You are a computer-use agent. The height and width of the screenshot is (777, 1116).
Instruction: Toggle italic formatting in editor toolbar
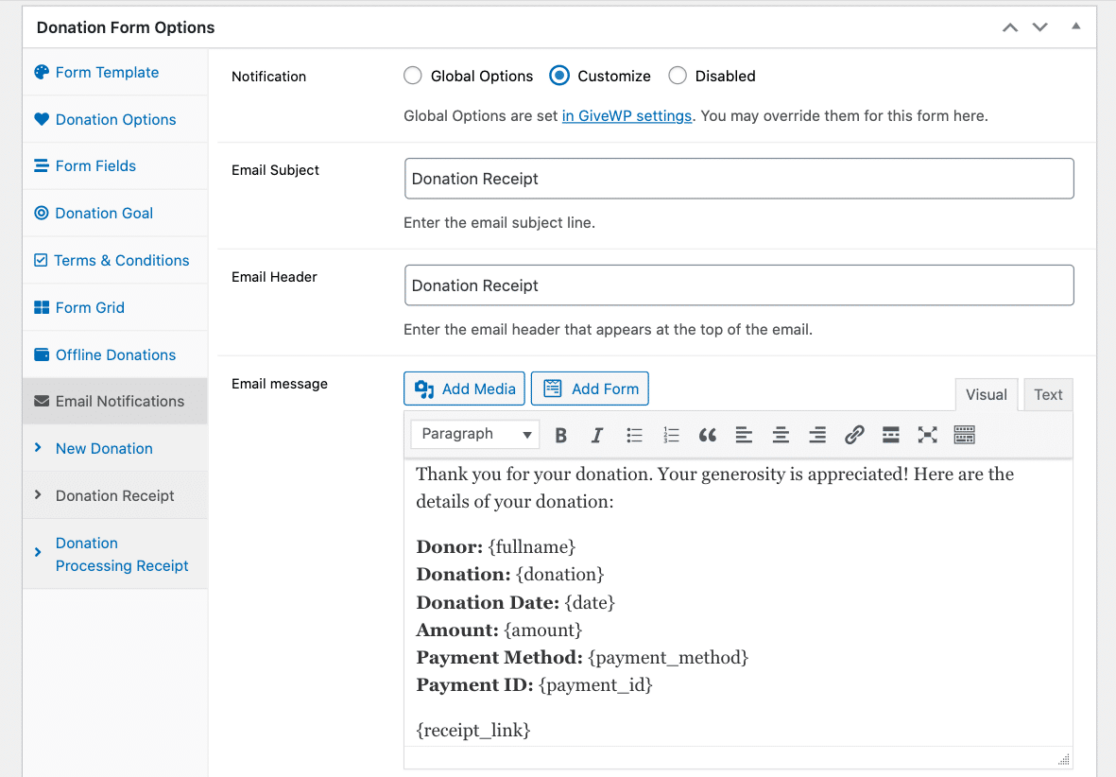click(x=597, y=435)
